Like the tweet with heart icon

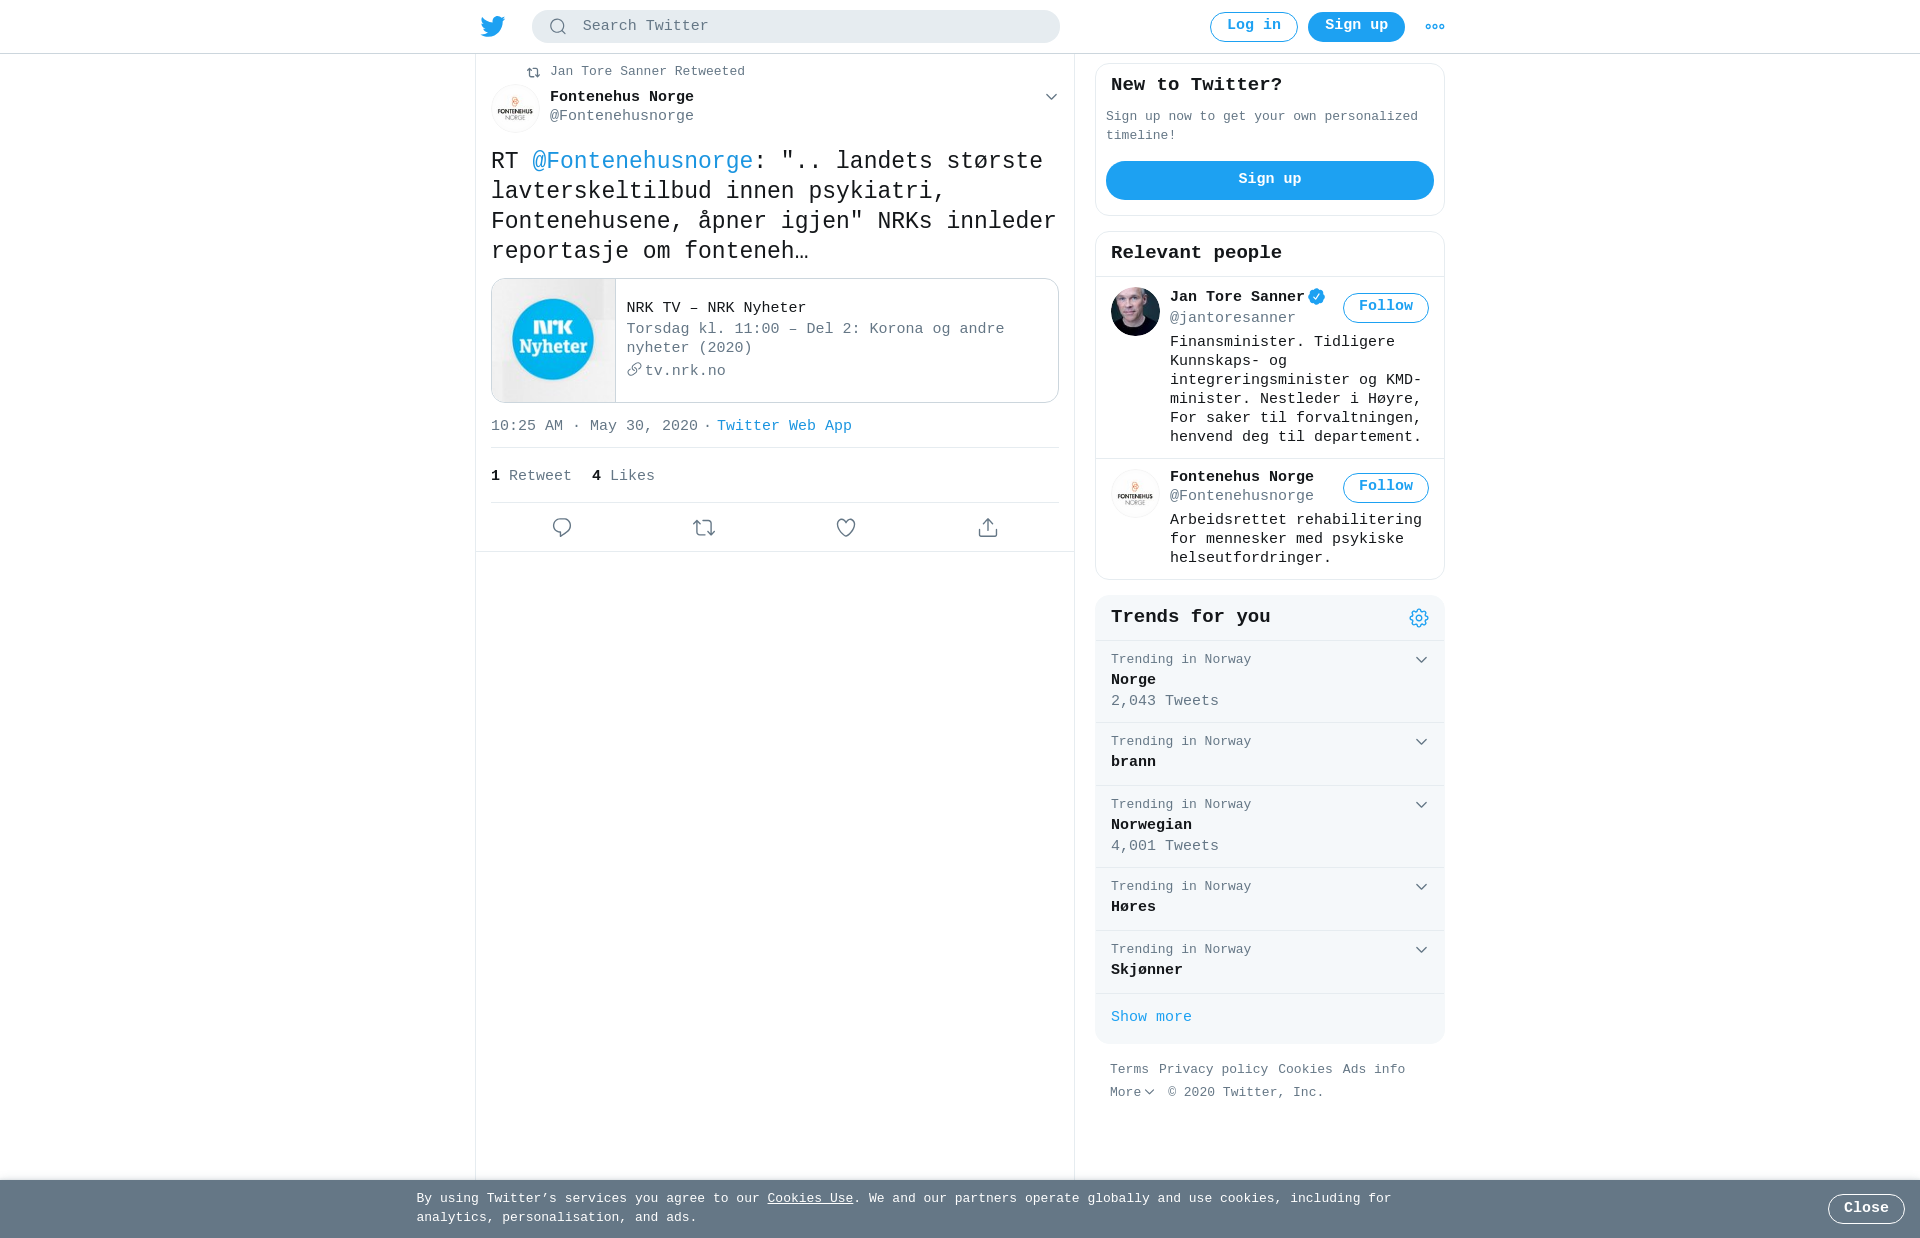tap(846, 527)
